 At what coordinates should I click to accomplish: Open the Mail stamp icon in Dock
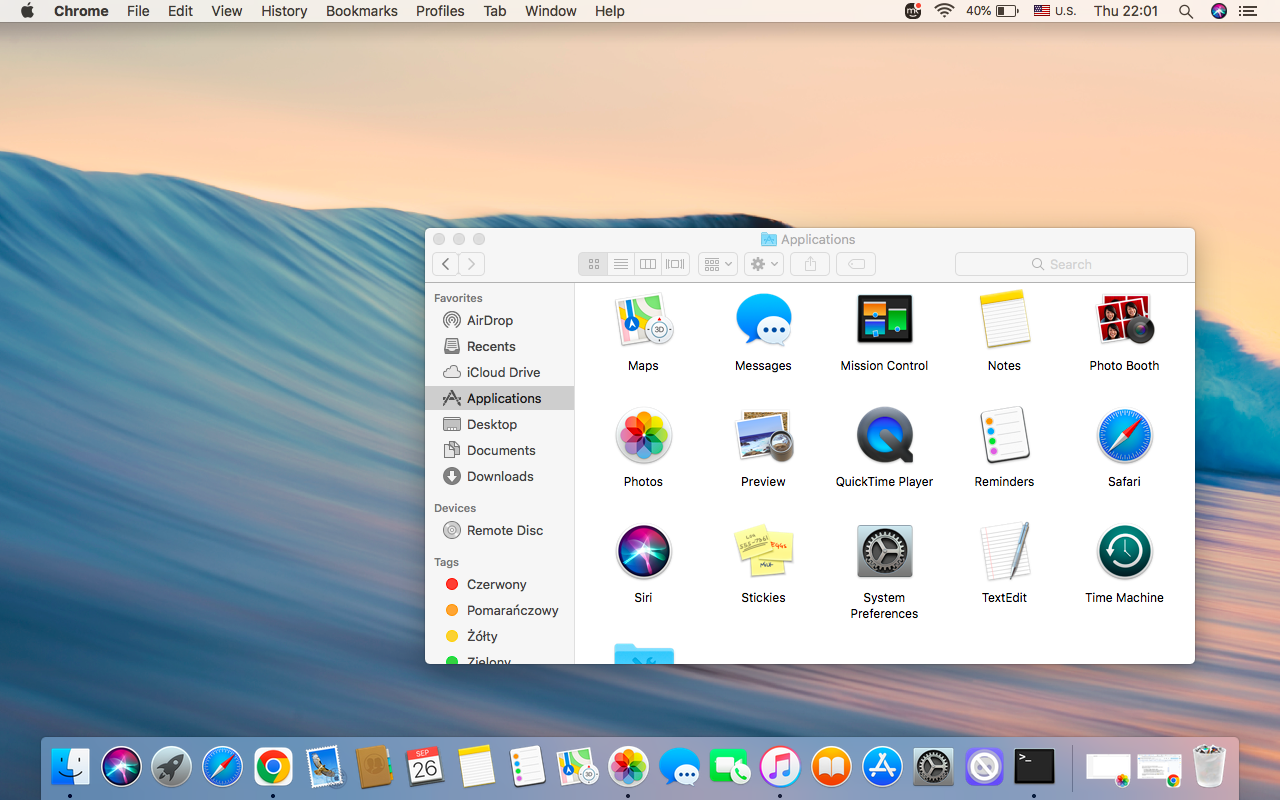tap(324, 767)
